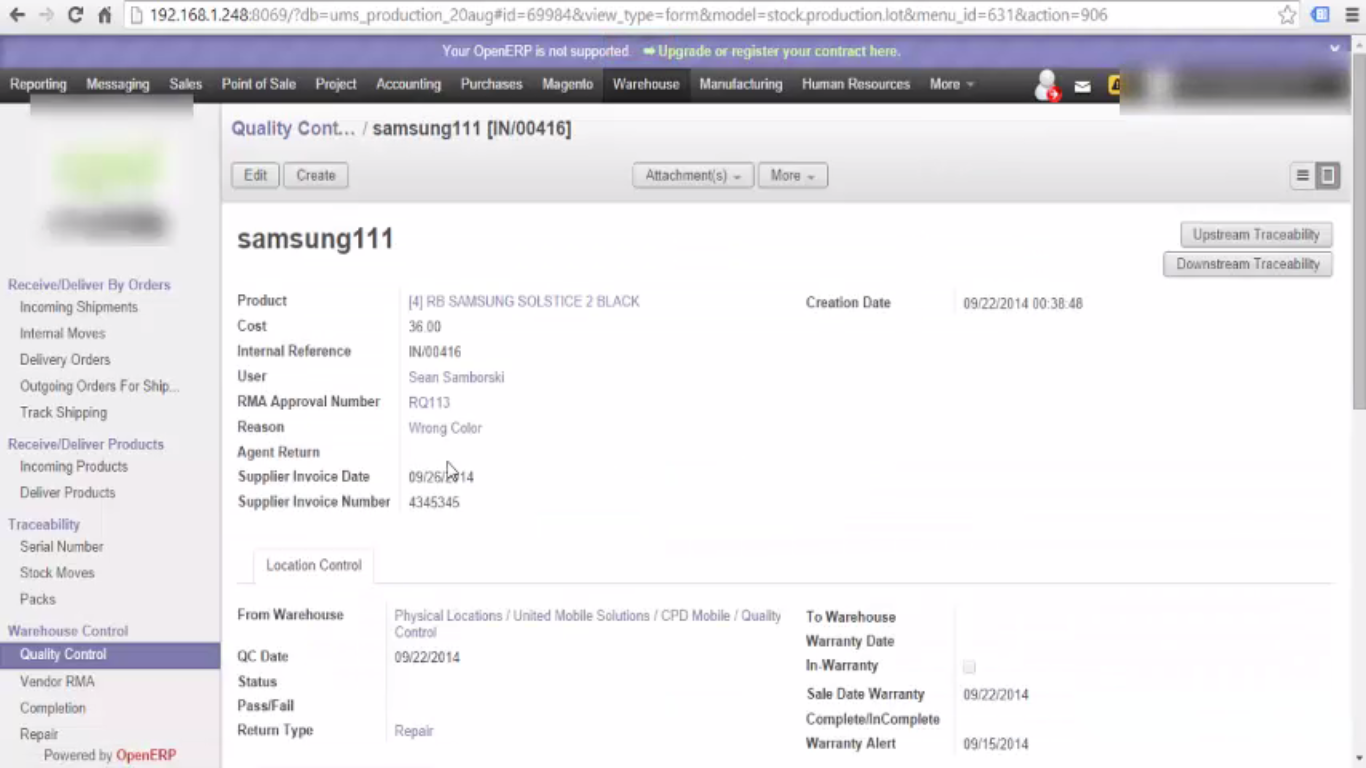Toggle the In-Warranty checkbox
This screenshot has height=768, width=1366.
click(x=969, y=666)
